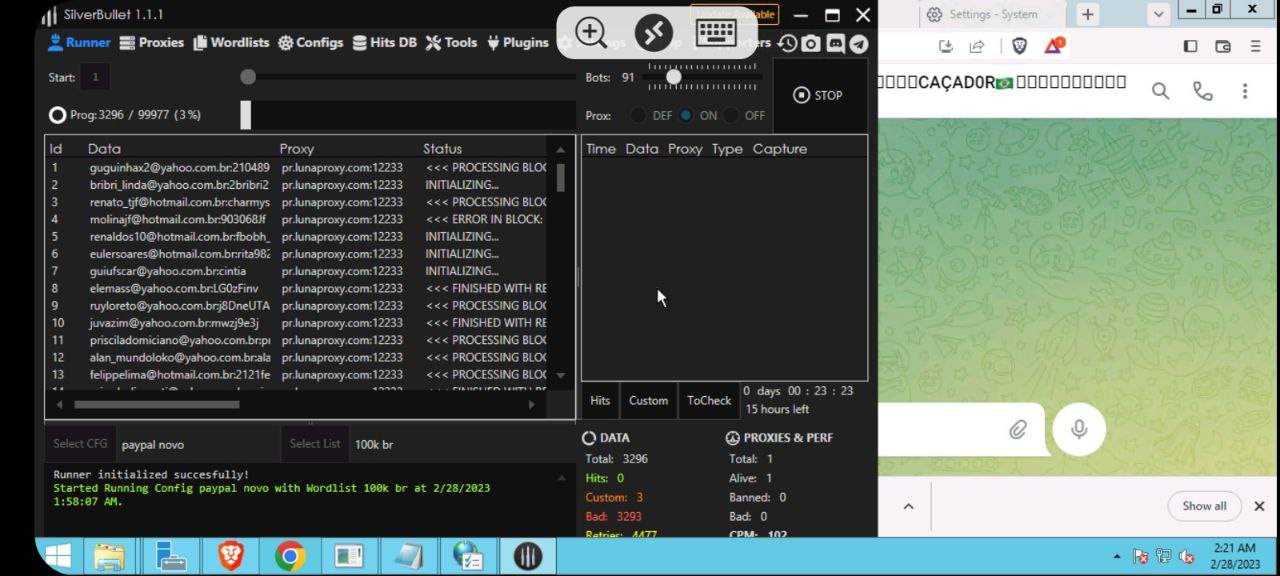Screen dimensions: 1280x576
Task: Click the Type column header in hits list
Action: click(727, 149)
